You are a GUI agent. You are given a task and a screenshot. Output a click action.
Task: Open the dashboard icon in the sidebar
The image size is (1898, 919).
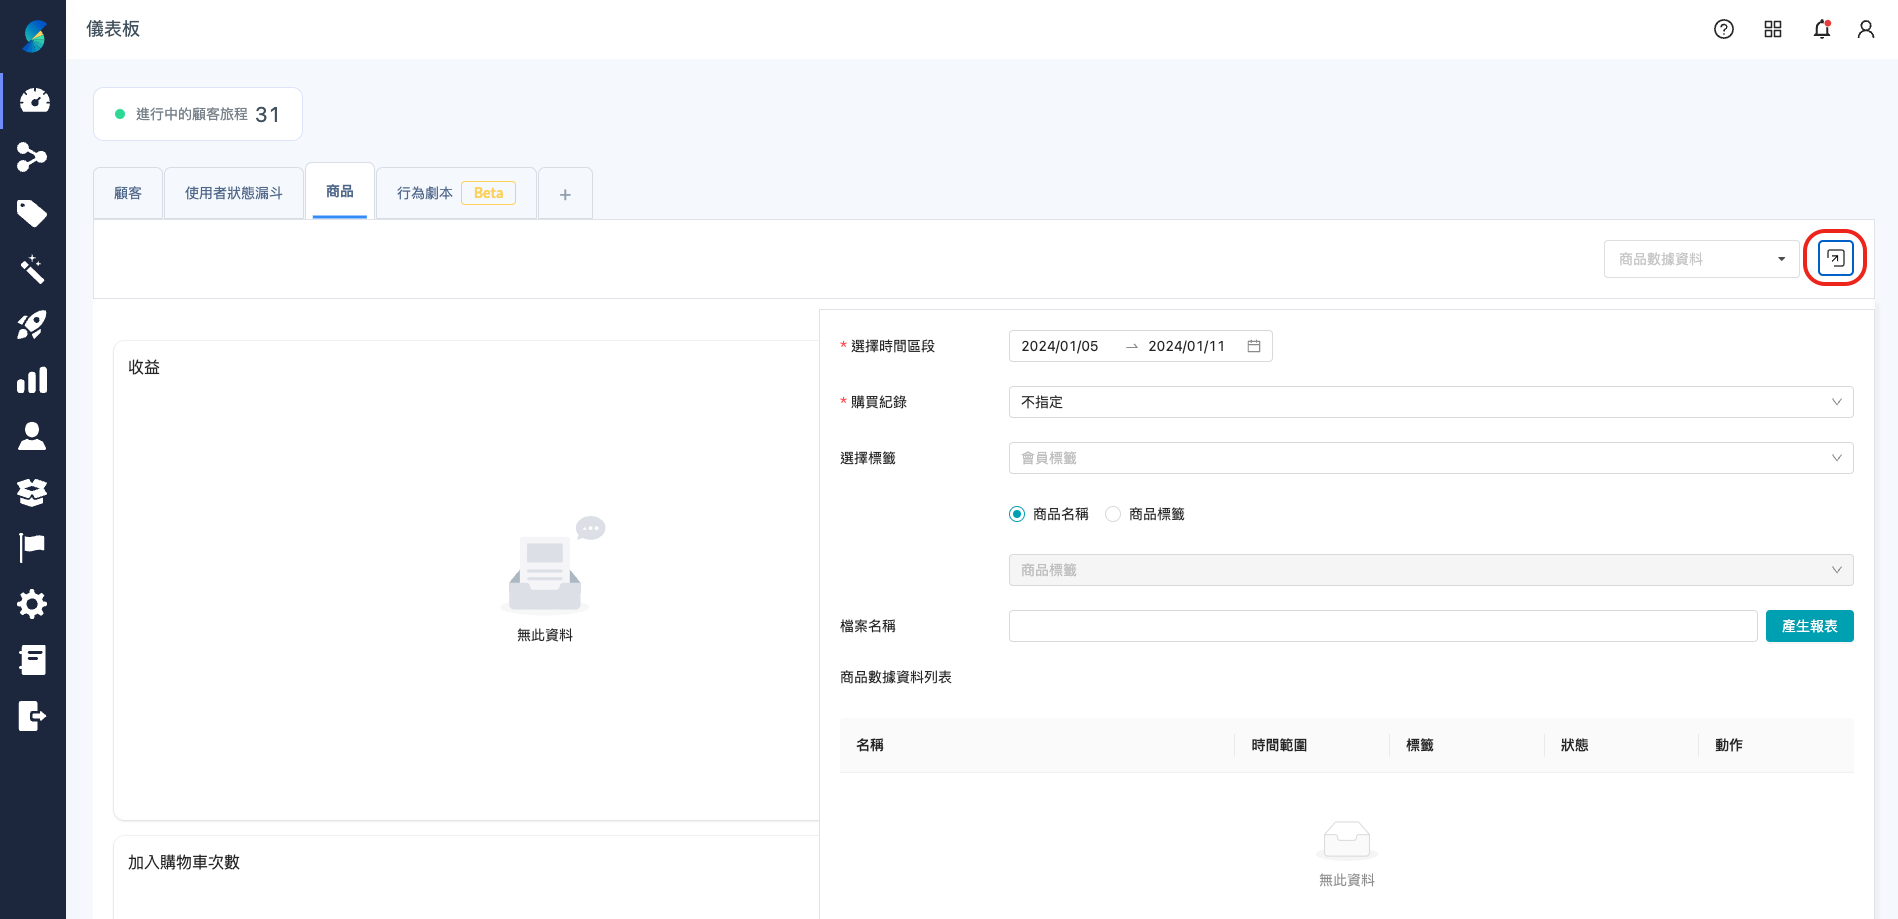point(33,100)
